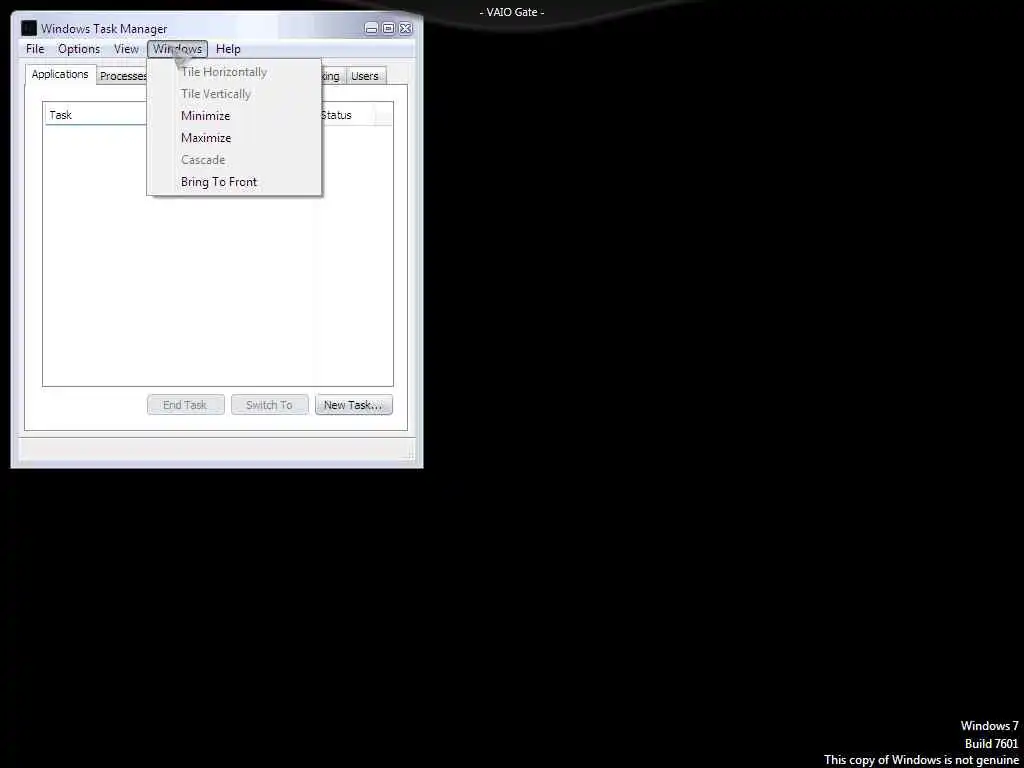Open the File menu
The width and height of the screenshot is (1024, 768).
point(35,49)
